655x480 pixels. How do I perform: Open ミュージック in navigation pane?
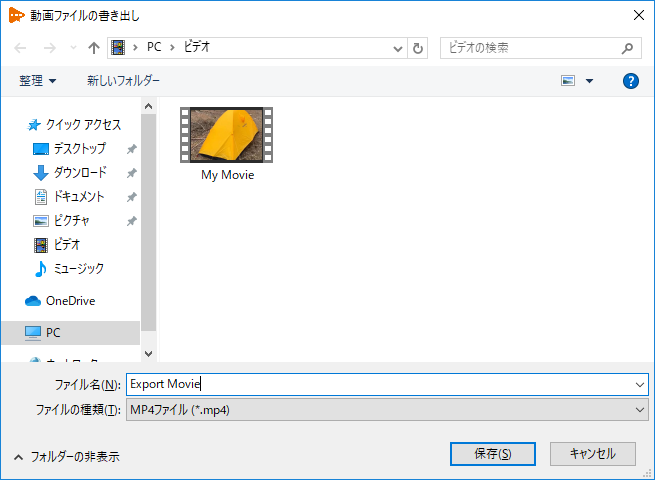coord(69,269)
